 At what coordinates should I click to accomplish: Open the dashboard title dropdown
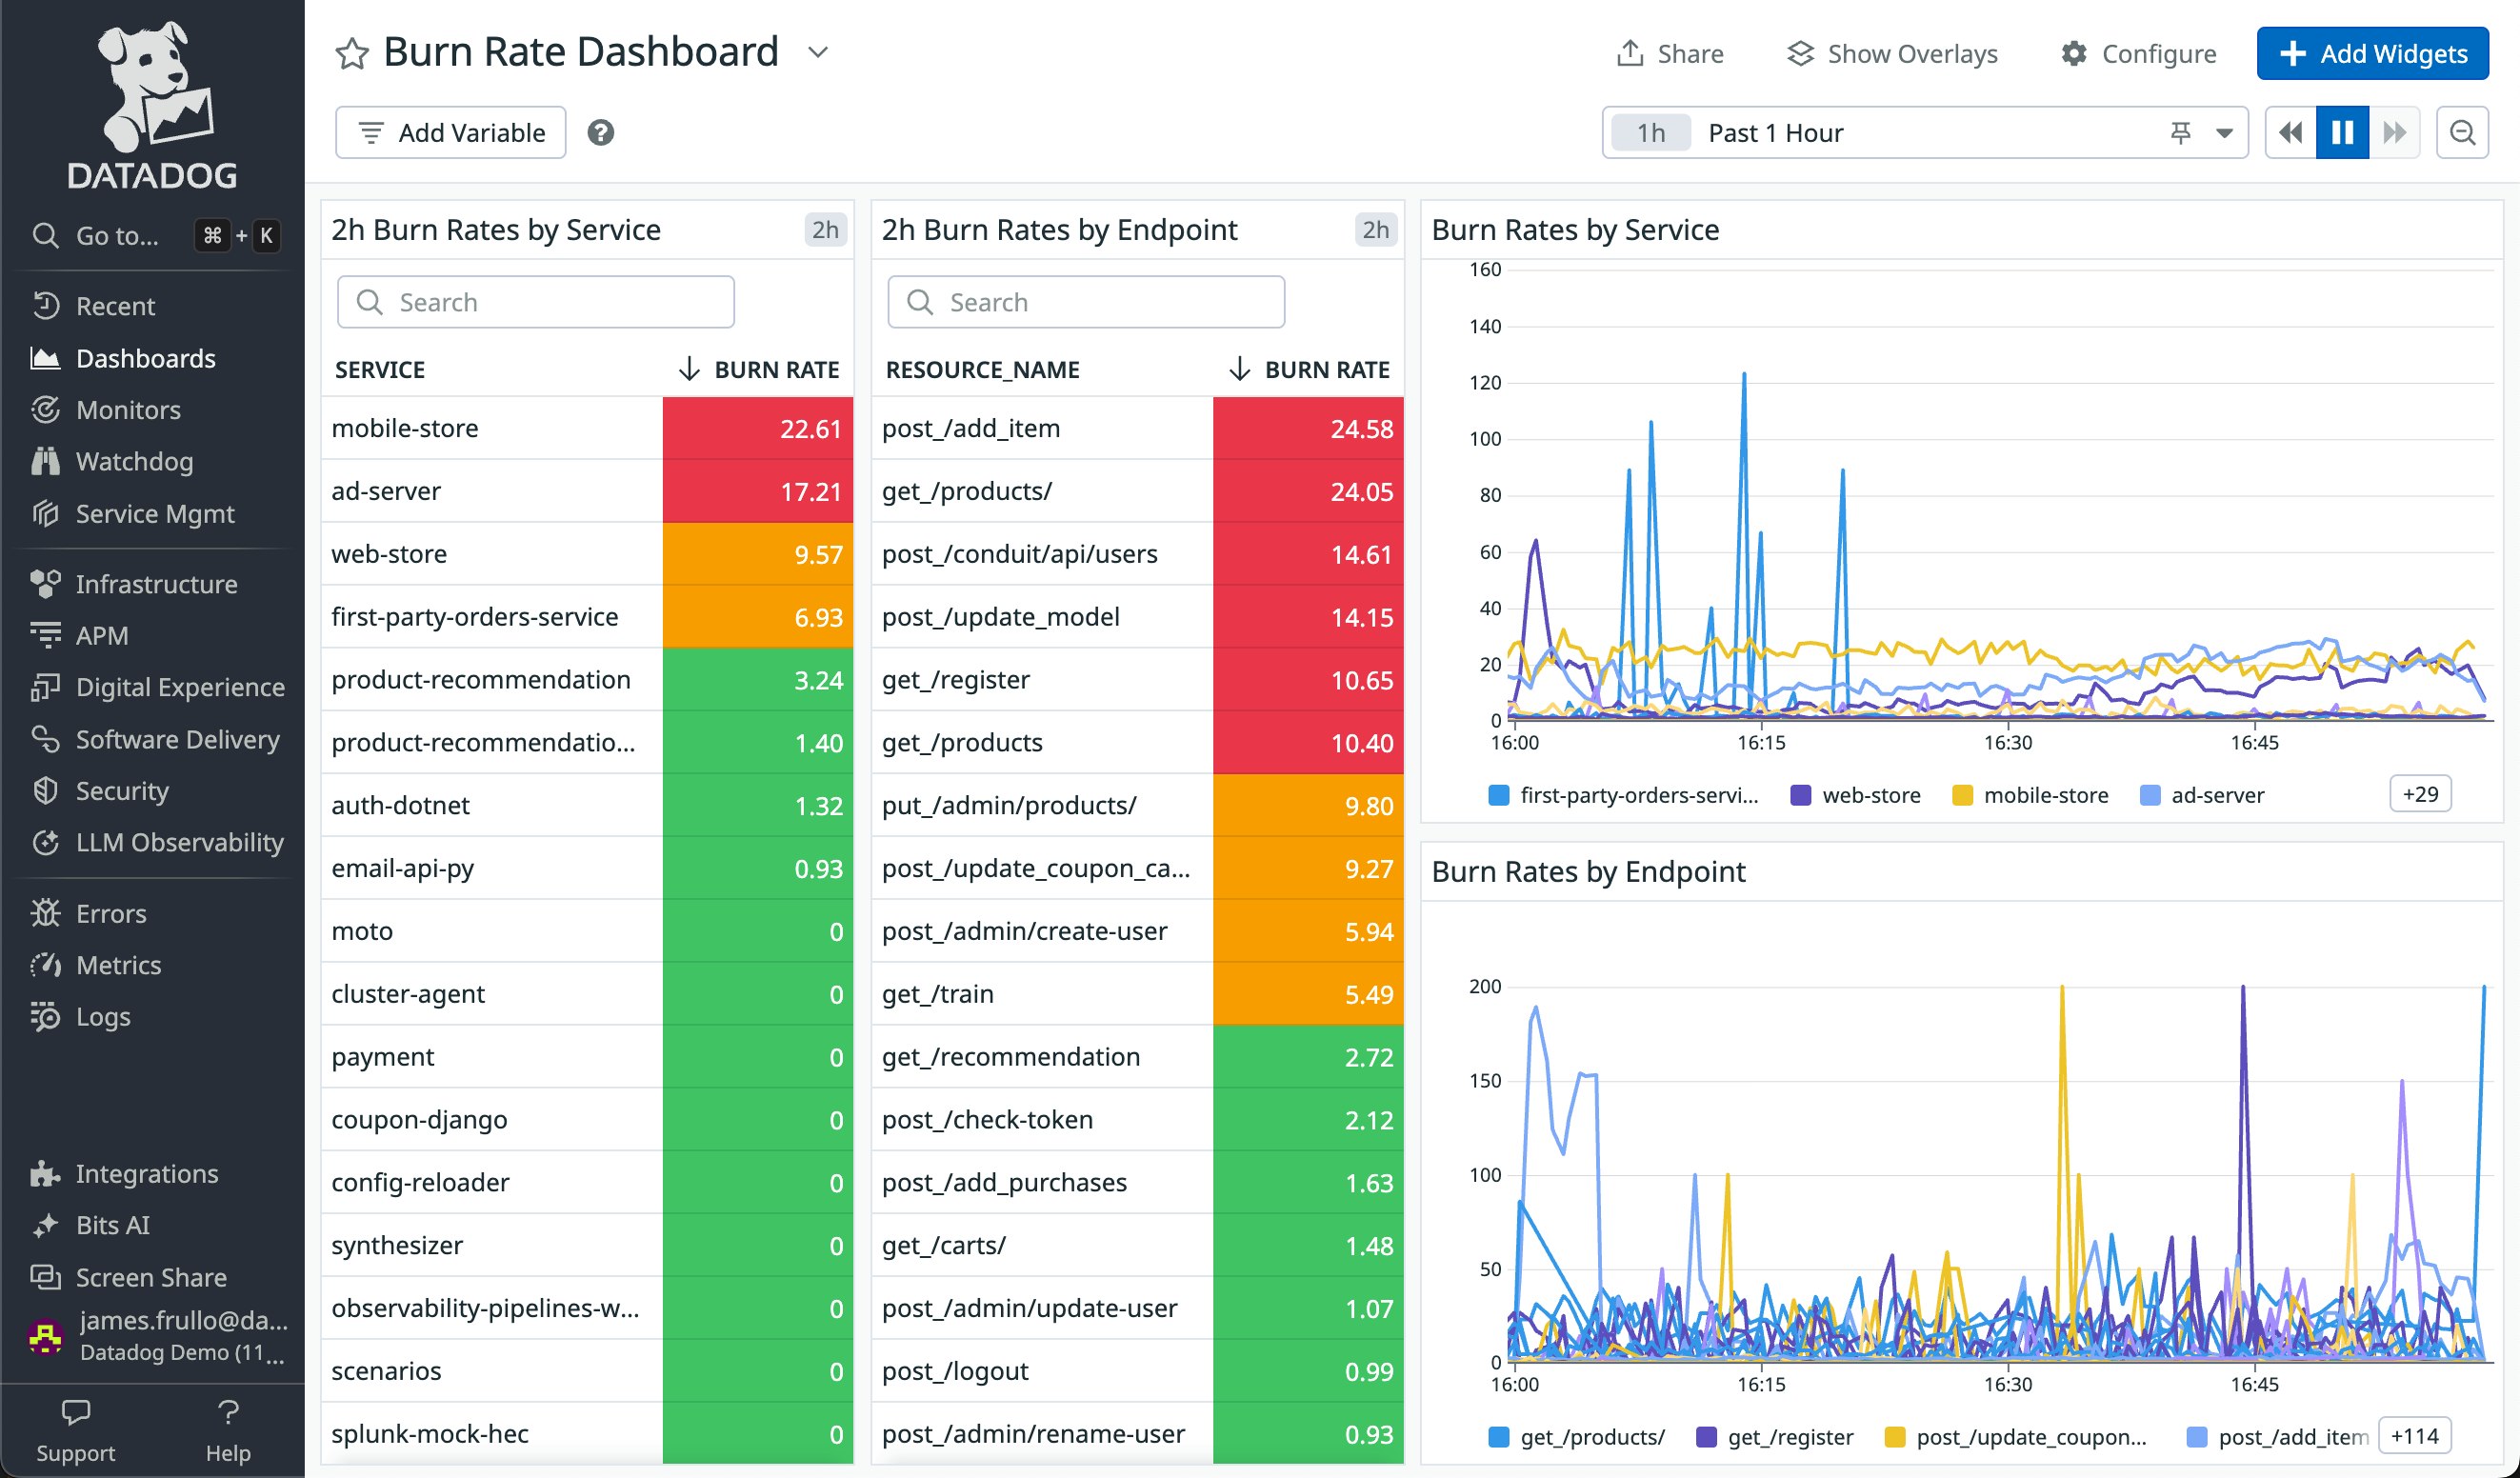817,53
